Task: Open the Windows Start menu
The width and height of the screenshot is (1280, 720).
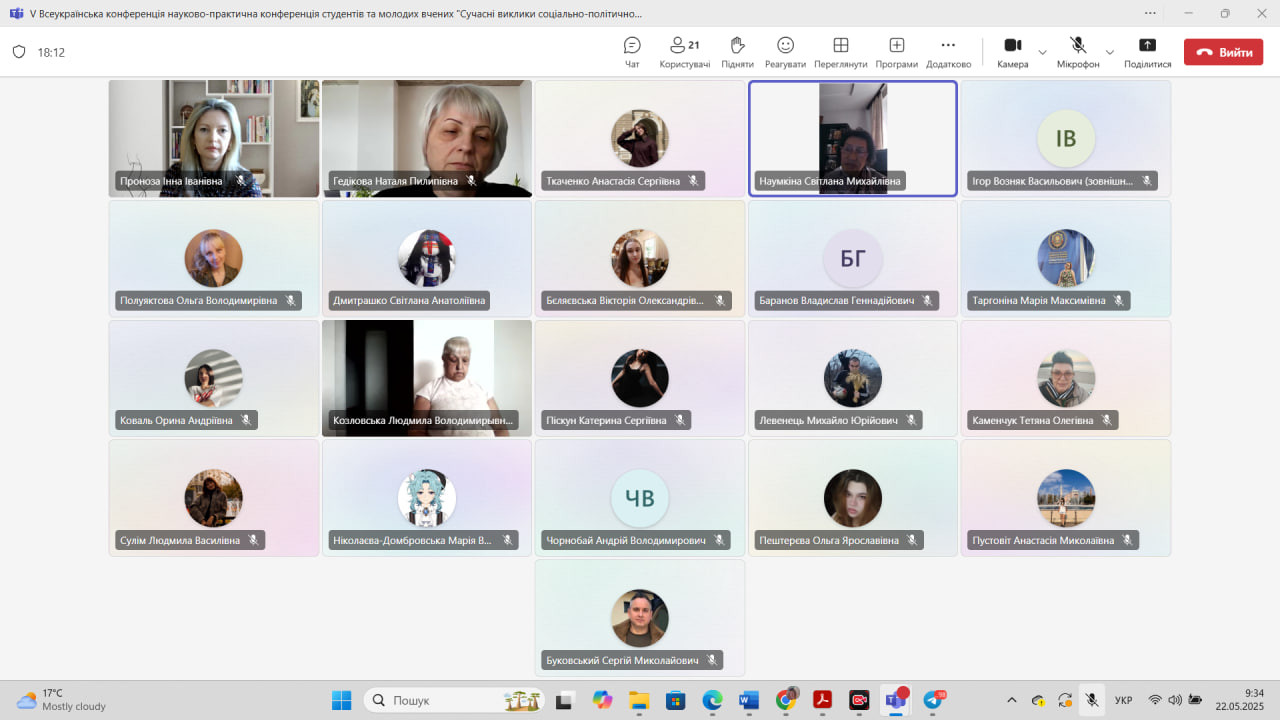Action: pyautogui.click(x=341, y=700)
